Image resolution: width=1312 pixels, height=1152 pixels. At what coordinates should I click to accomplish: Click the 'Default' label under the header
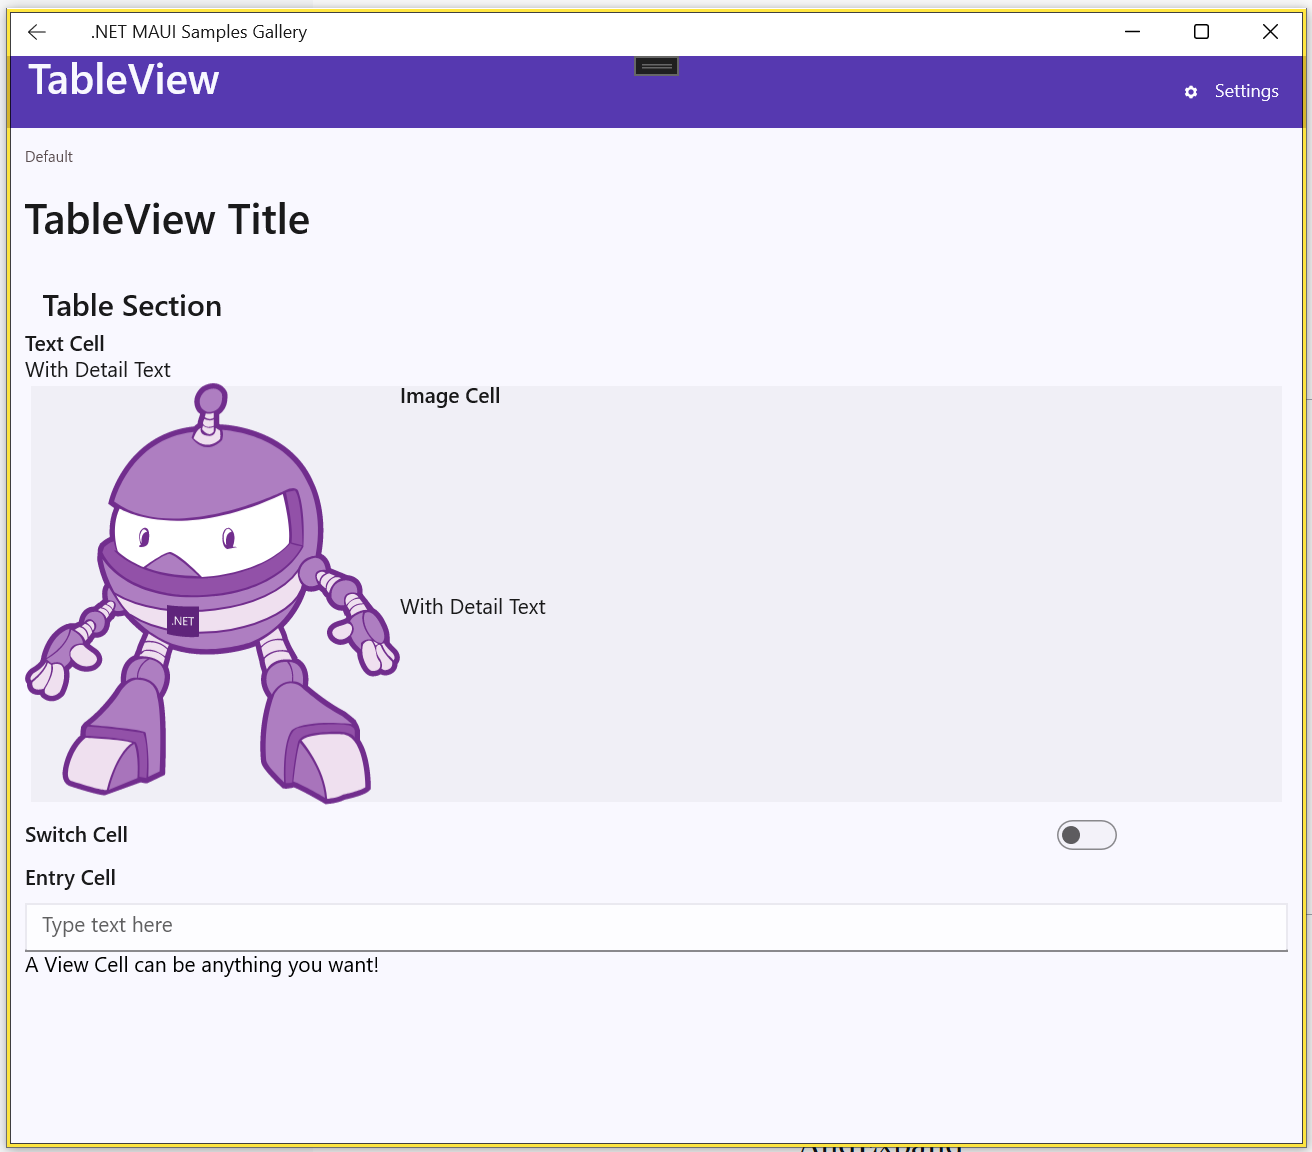49,157
